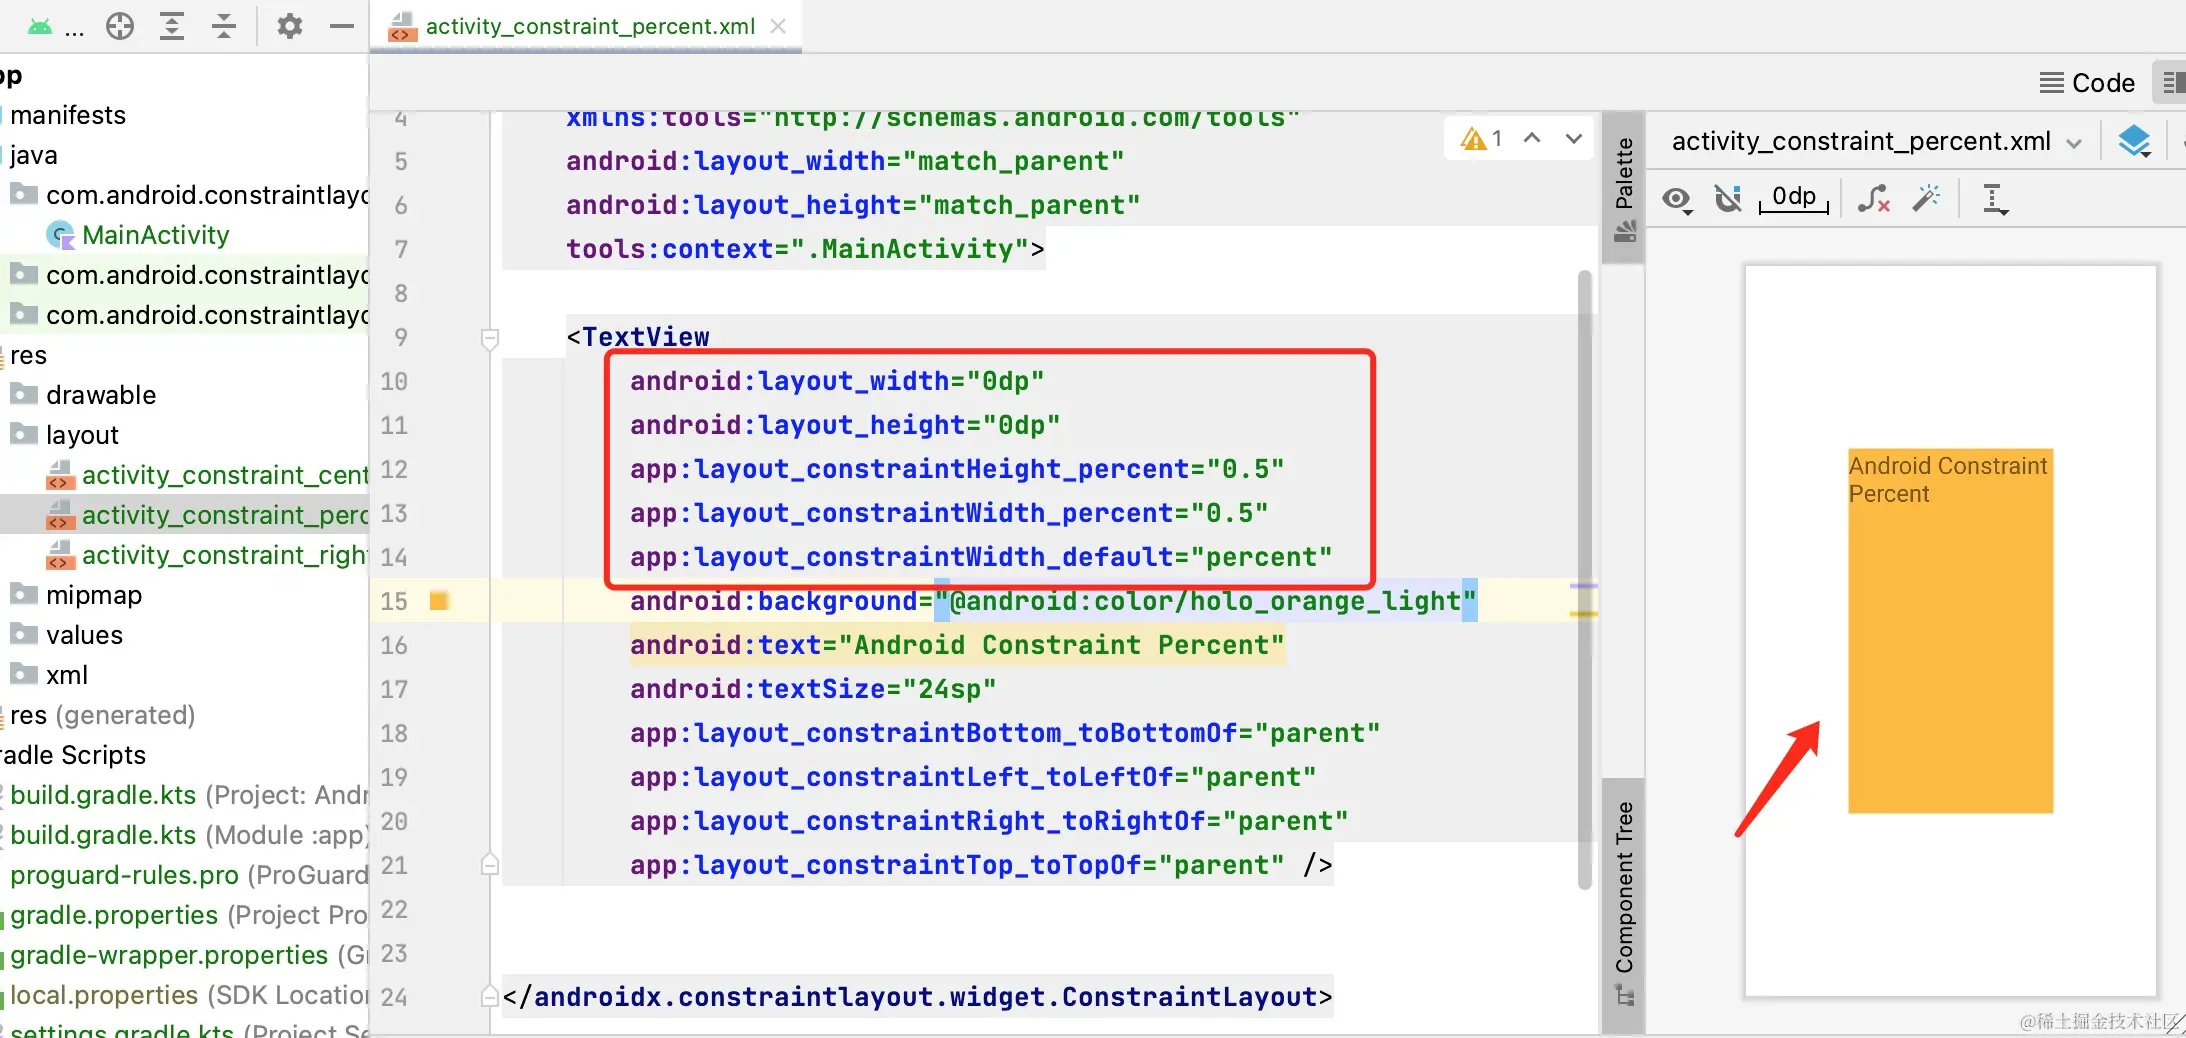Open the Palette side tab
2186x1038 pixels.
(x=1624, y=188)
